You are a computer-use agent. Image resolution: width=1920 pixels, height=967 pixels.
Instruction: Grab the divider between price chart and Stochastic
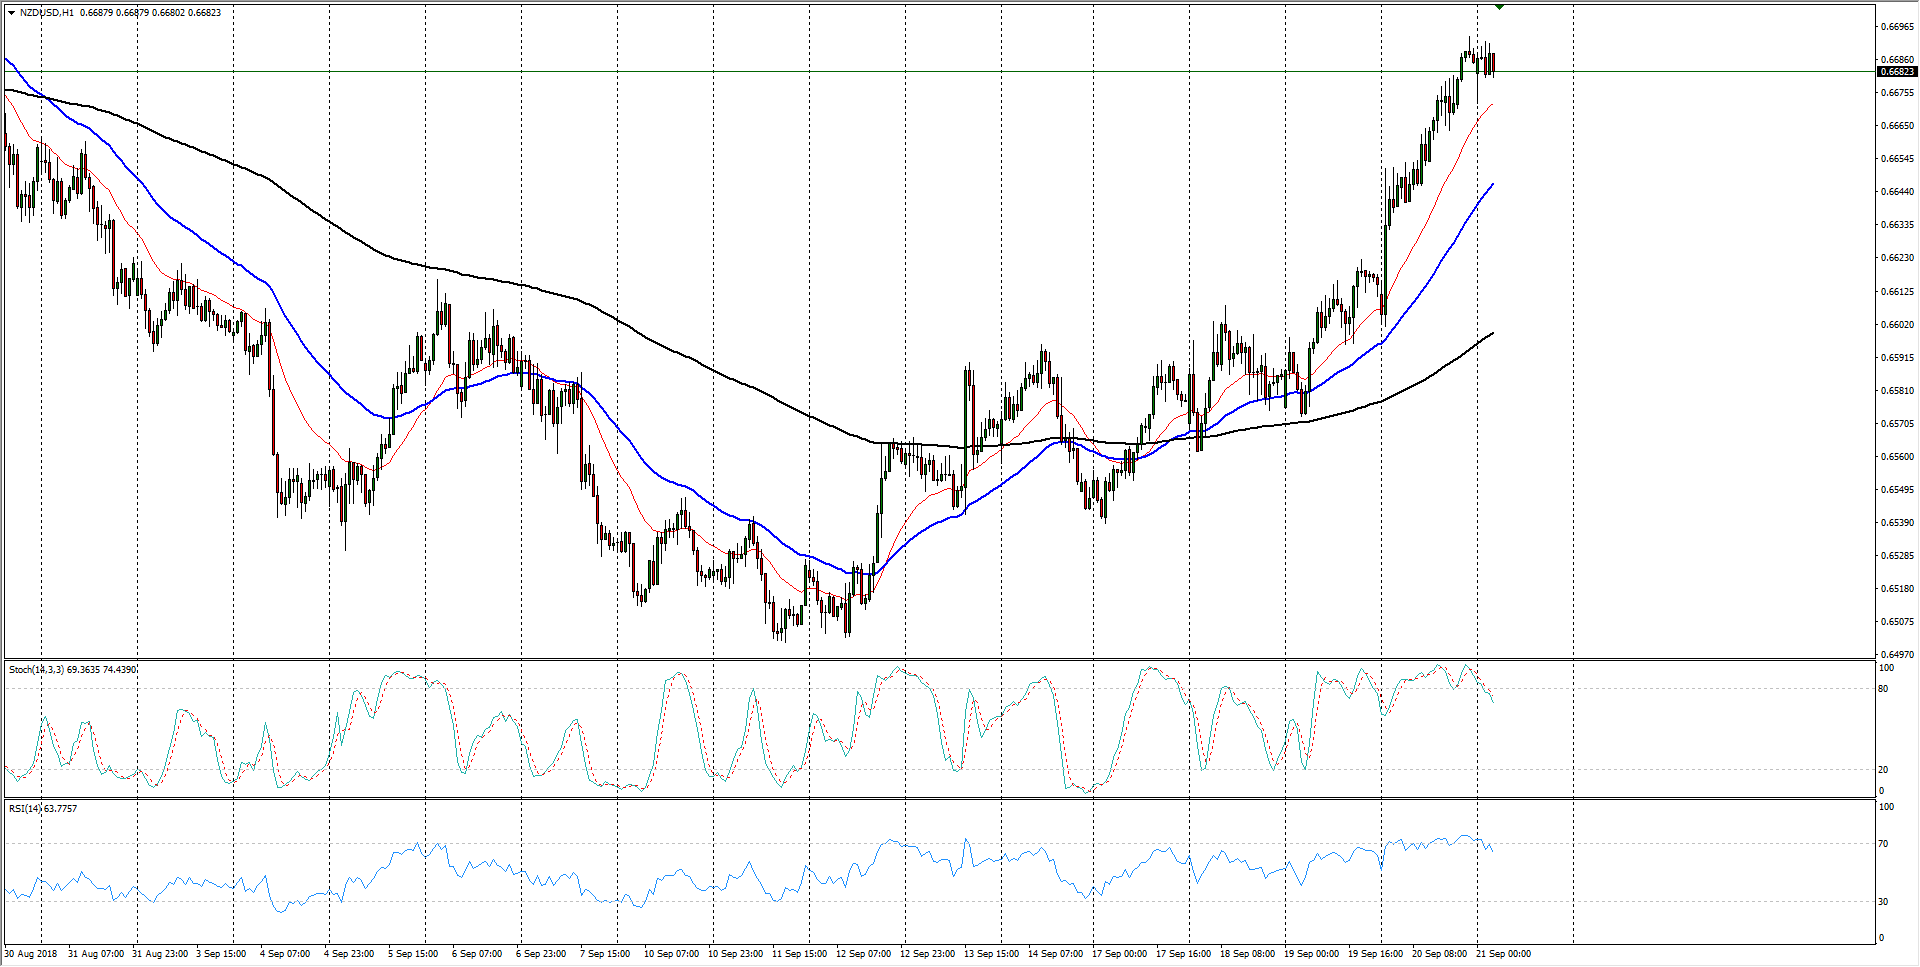pyautogui.click(x=940, y=659)
